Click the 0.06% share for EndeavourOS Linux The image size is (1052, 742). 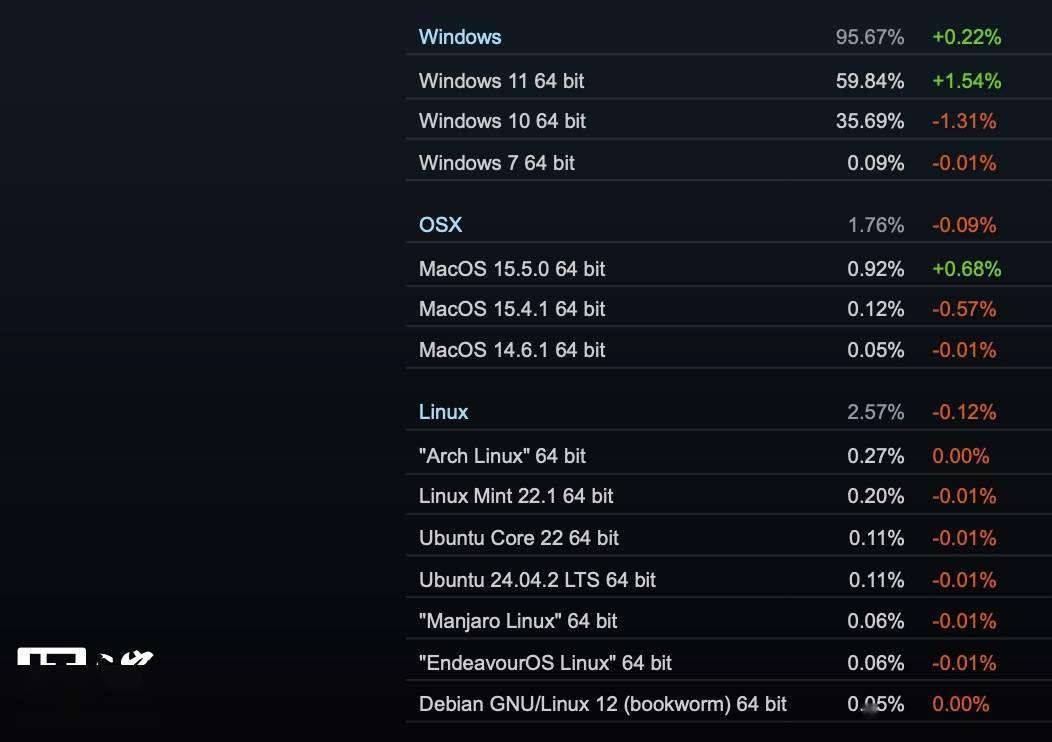(x=876, y=664)
